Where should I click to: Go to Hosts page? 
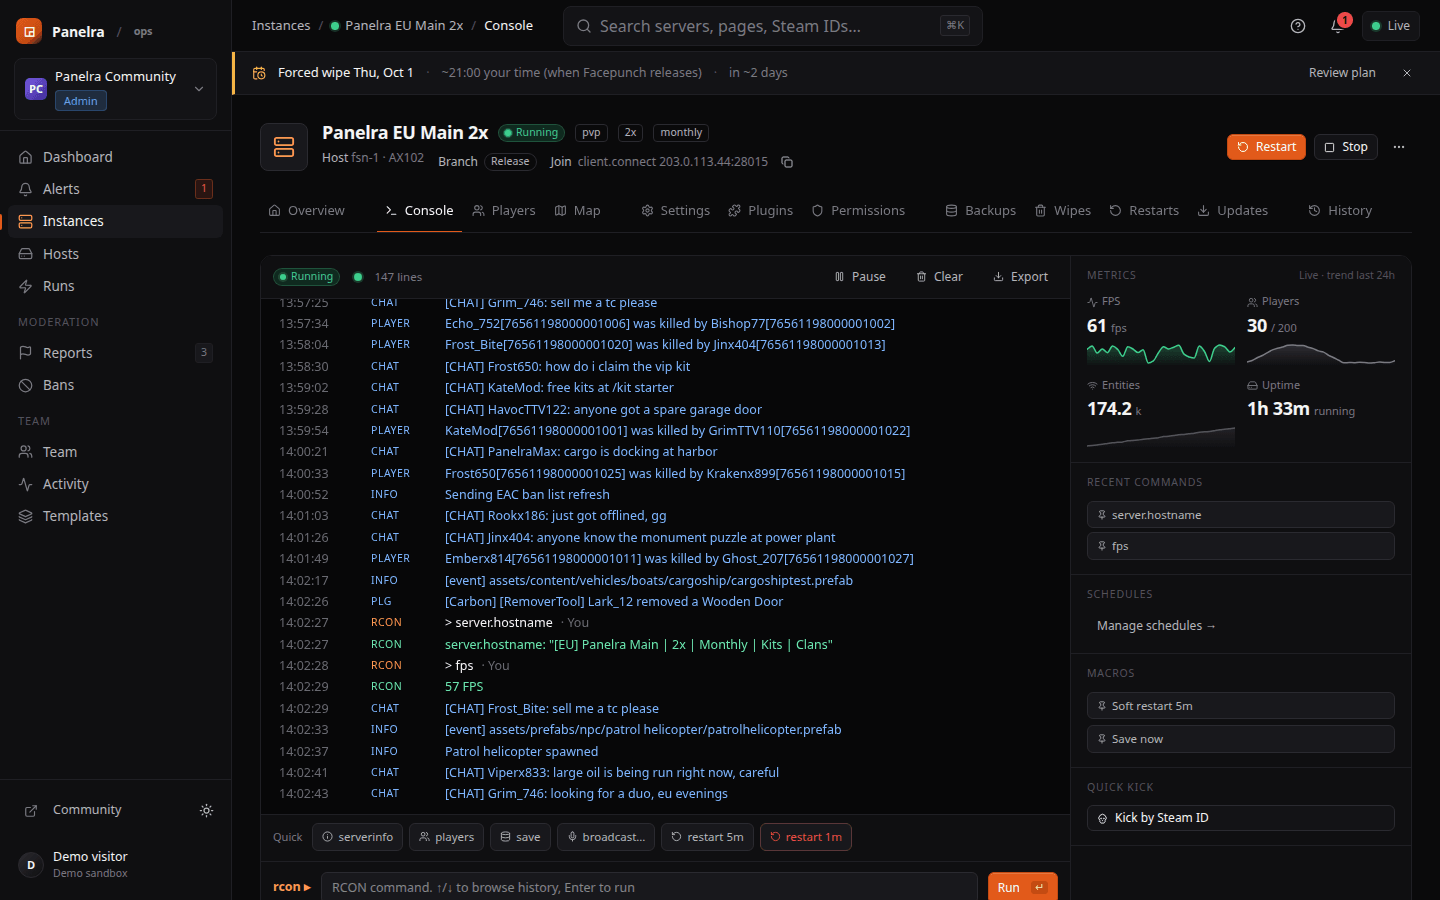click(115, 254)
